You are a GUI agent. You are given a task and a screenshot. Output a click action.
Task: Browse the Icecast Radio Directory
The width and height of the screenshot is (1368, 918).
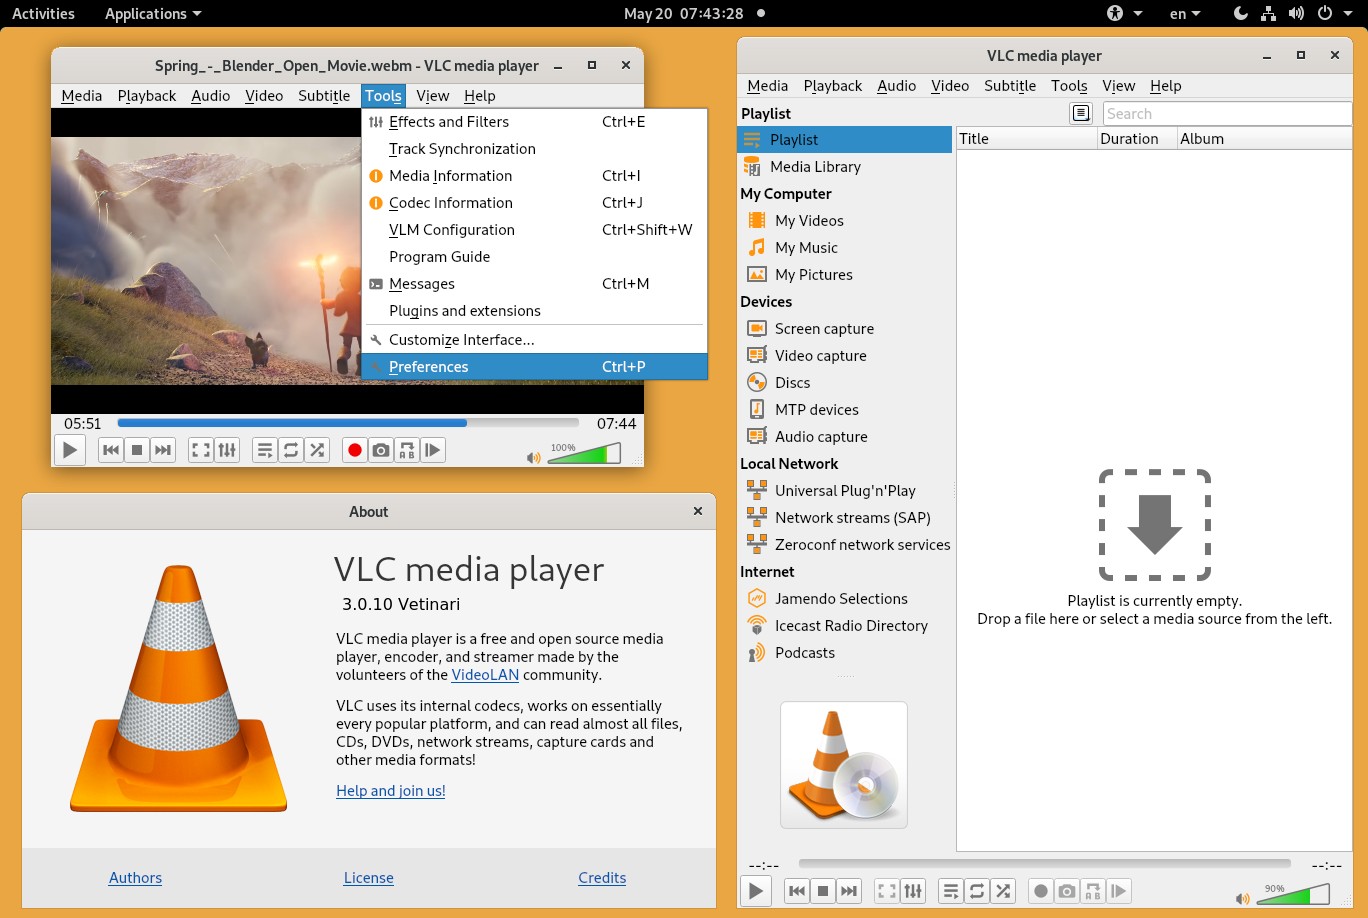(x=851, y=625)
